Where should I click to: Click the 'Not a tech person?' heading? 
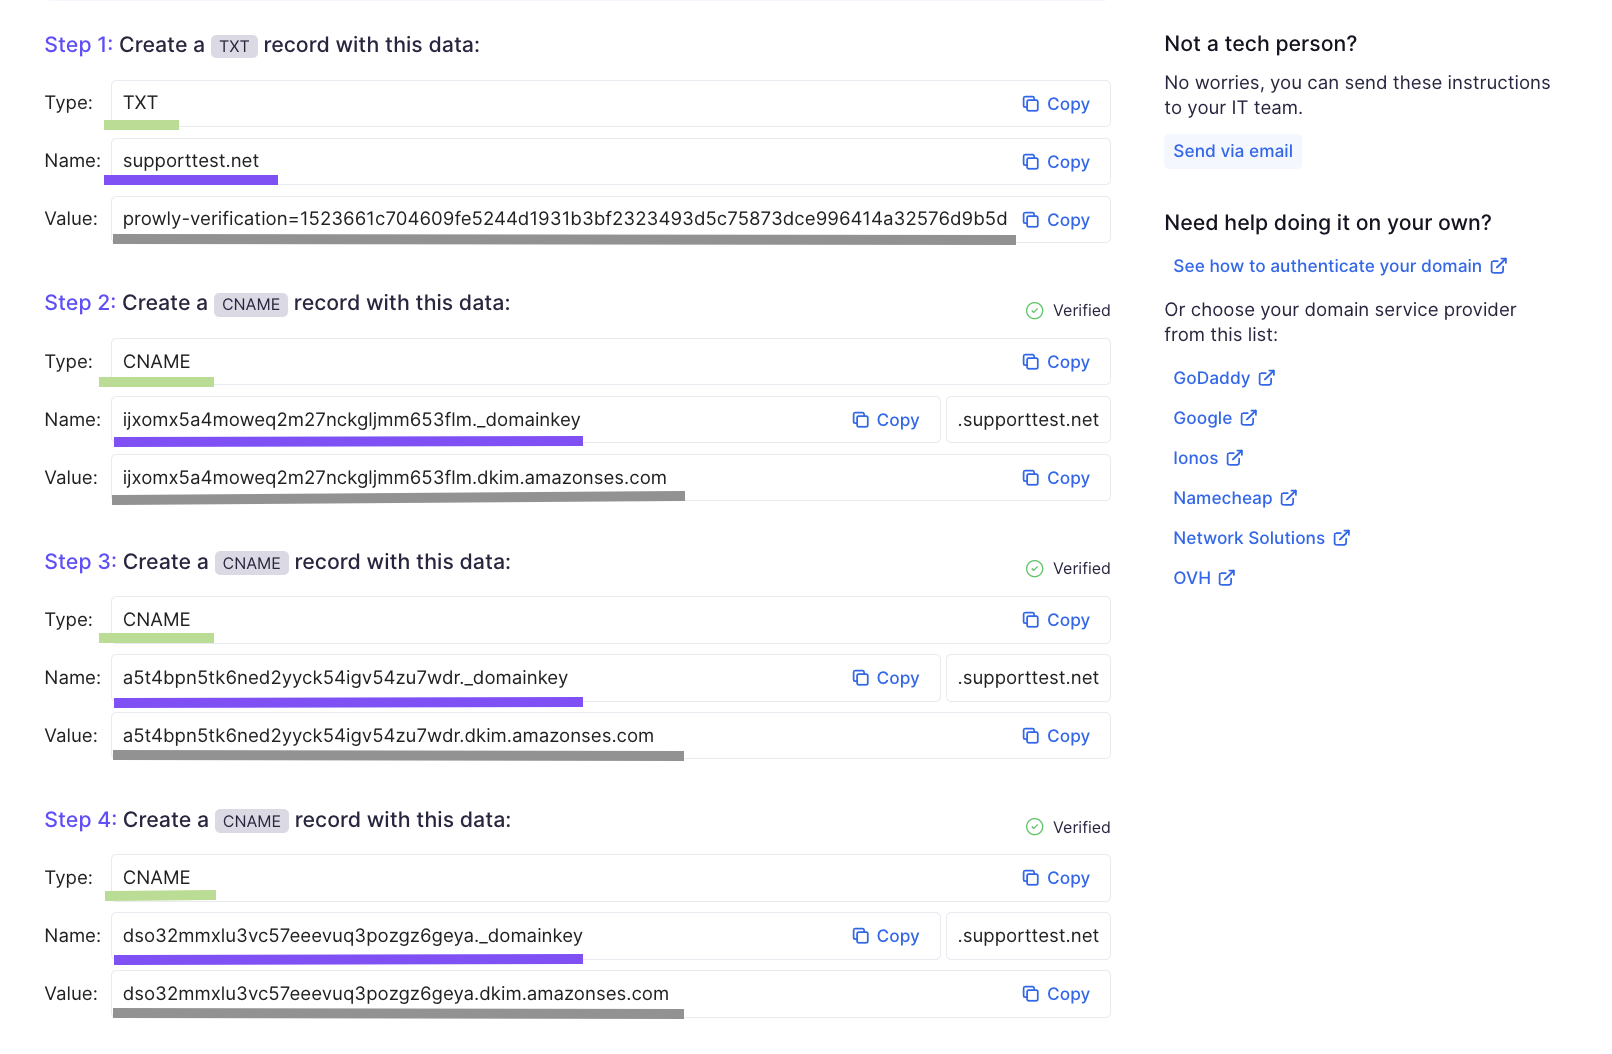pyautogui.click(x=1260, y=44)
